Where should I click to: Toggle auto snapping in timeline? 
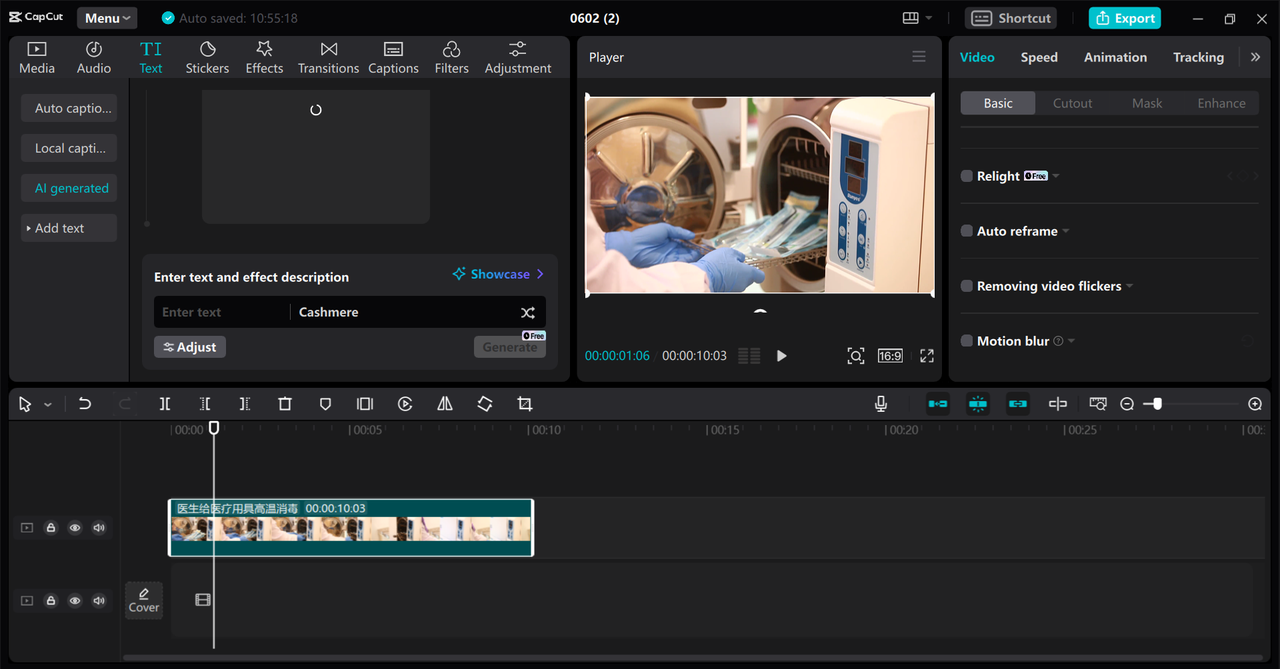(978, 404)
